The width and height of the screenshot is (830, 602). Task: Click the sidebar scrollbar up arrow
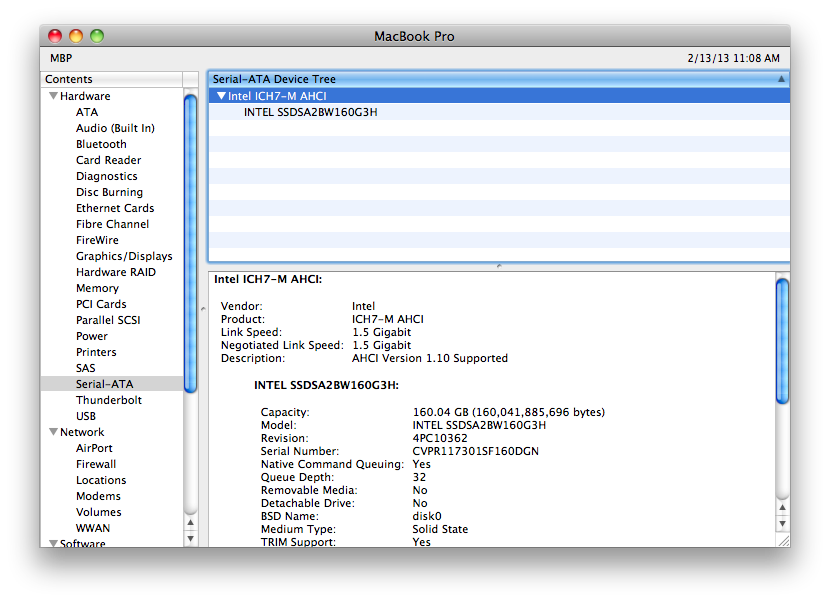click(x=191, y=523)
